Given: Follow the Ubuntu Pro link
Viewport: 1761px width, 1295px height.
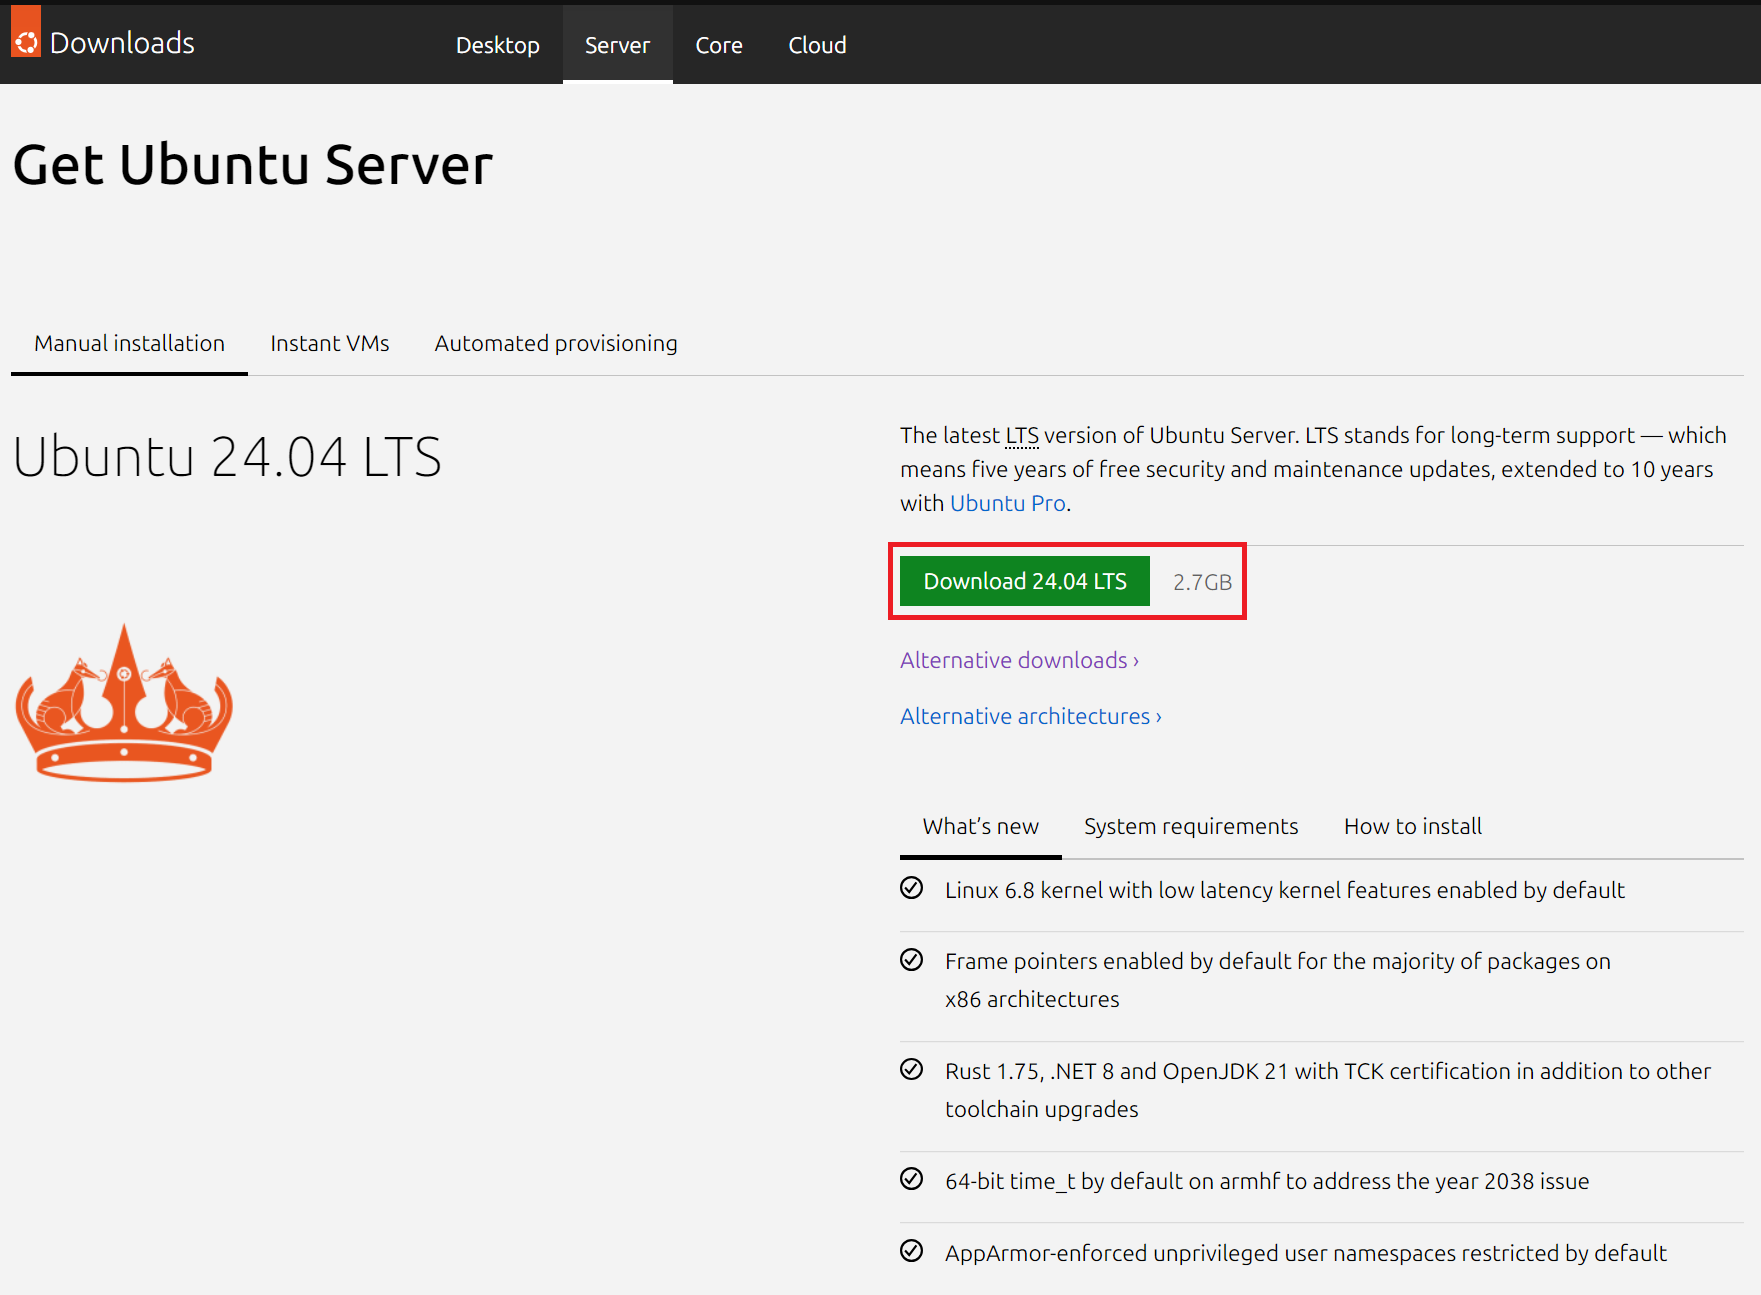Looking at the screenshot, I should click(1008, 503).
